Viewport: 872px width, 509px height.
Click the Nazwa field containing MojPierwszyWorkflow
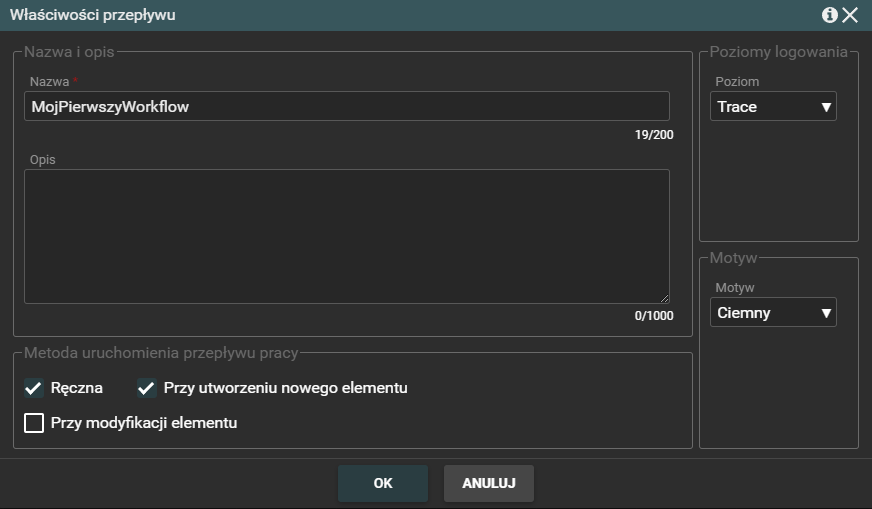pyautogui.click(x=346, y=107)
